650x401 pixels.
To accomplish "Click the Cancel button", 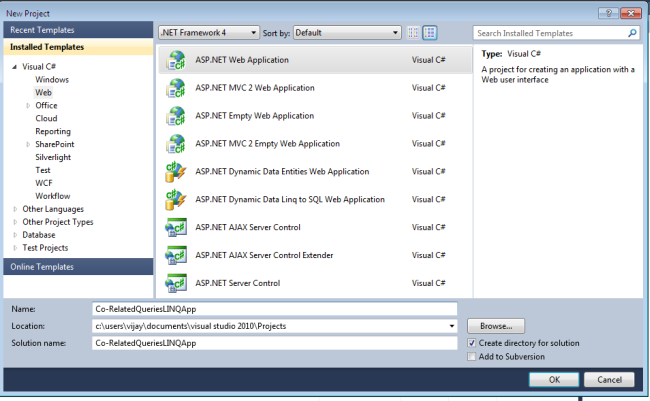I will coord(609,379).
